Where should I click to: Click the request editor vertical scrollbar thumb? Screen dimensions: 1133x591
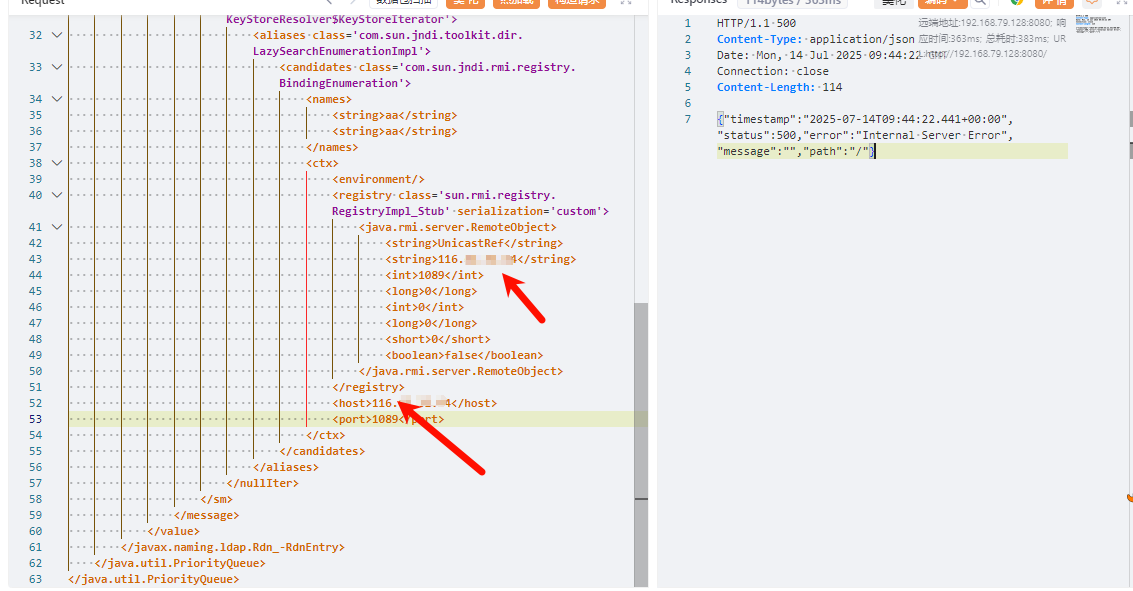(x=640, y=400)
